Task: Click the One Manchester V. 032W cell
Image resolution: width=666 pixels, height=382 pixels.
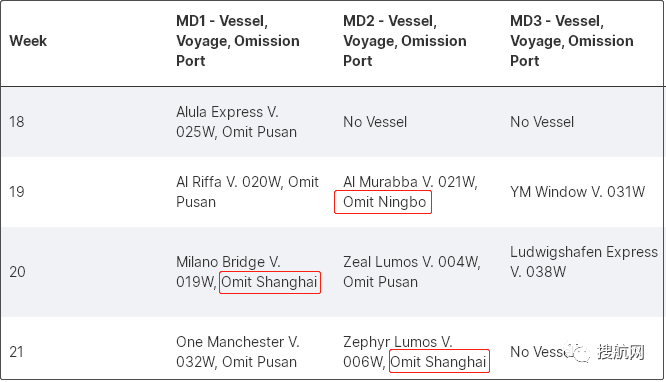Action: pos(238,352)
